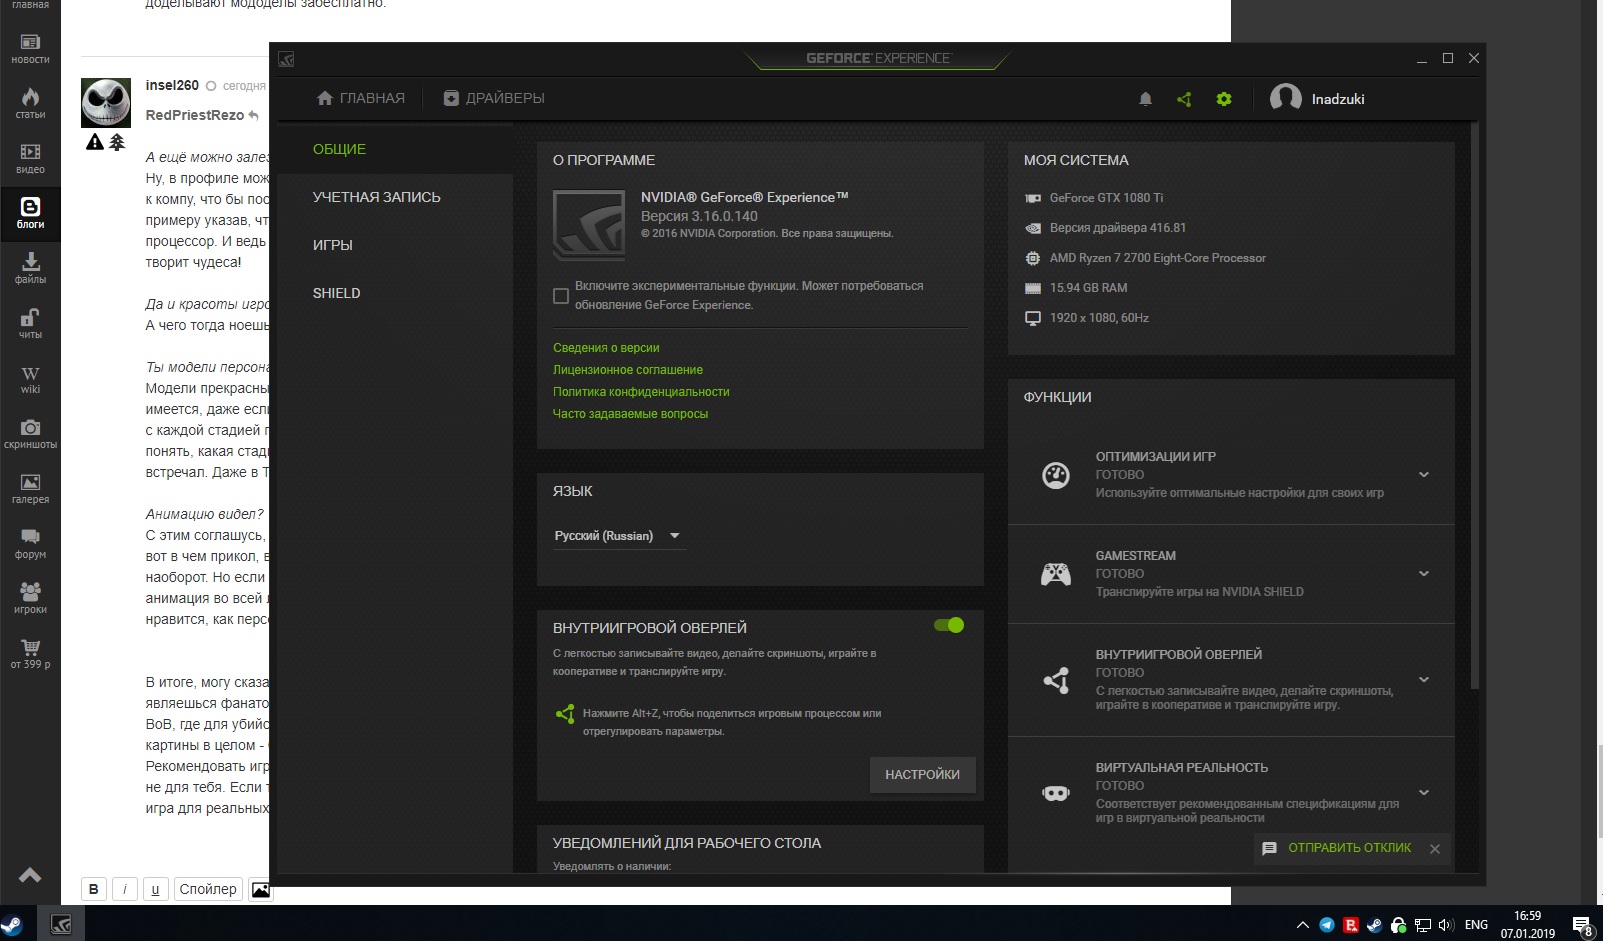Open Telegram tray icon

tap(1327, 925)
